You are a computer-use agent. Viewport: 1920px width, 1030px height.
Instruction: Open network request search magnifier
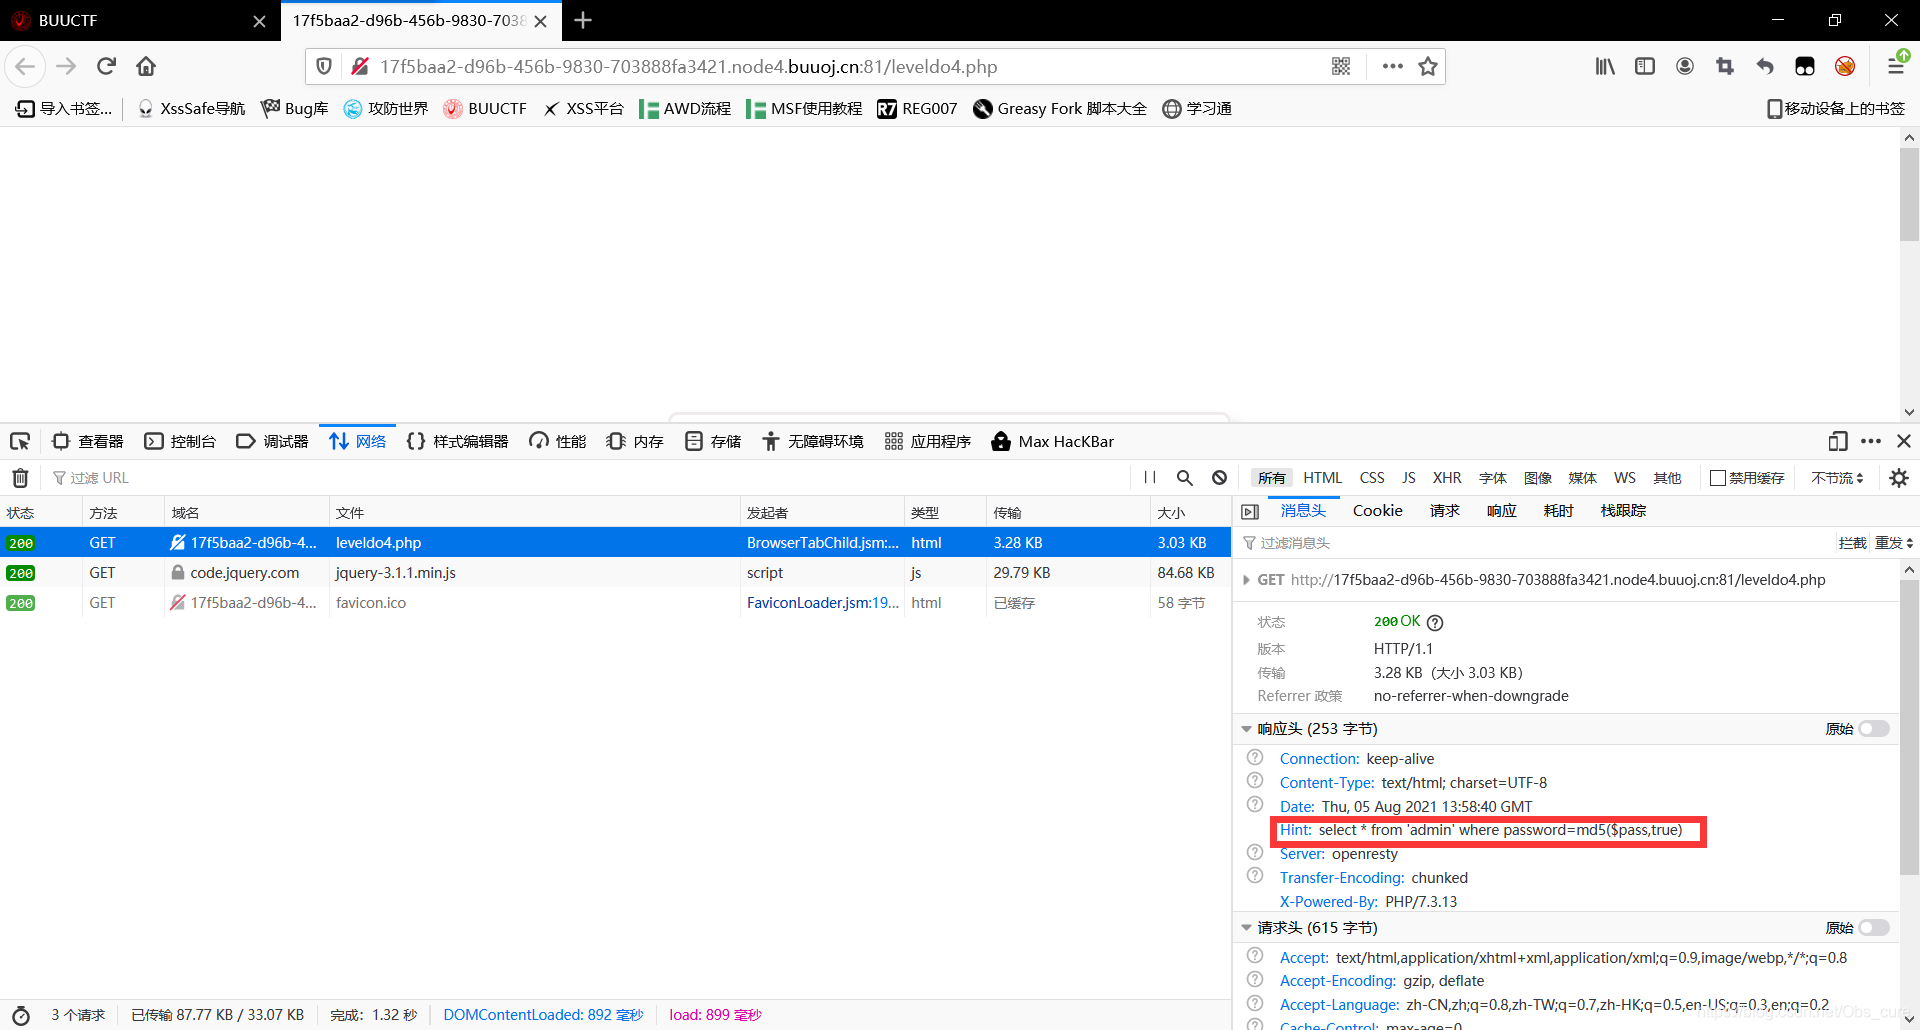pos(1185,478)
